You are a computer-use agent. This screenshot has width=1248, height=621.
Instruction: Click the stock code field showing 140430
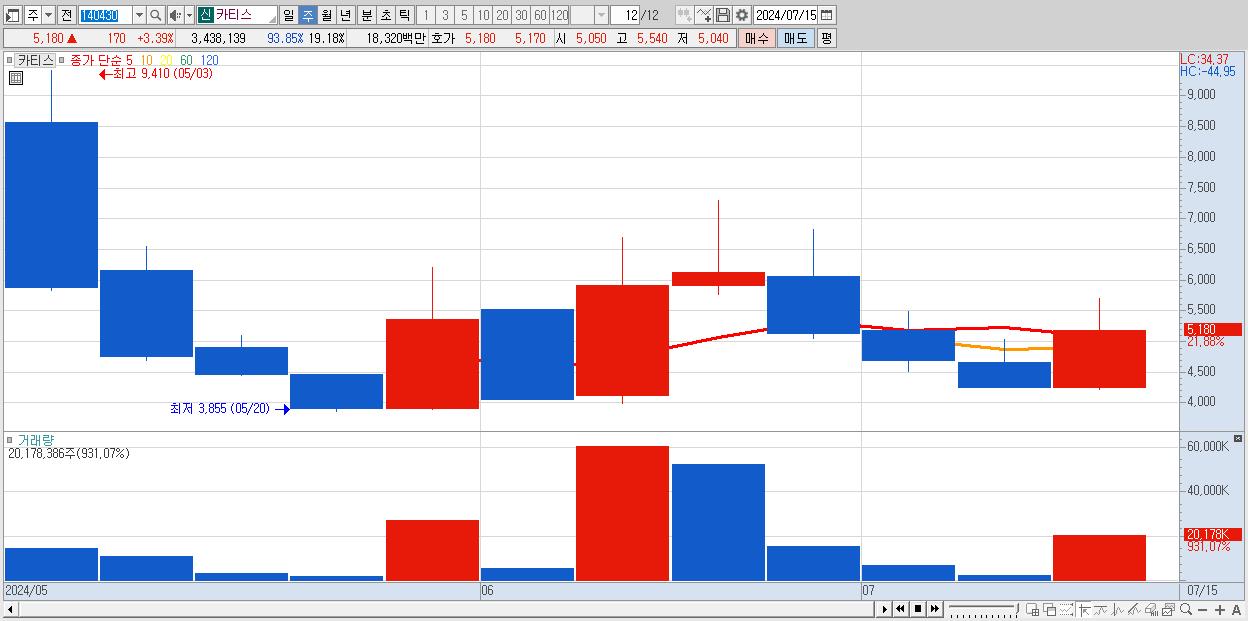(104, 15)
